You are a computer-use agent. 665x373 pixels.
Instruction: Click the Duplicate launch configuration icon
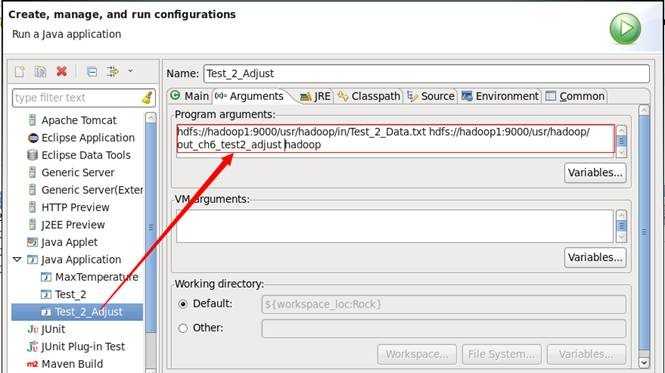pyautogui.click(x=40, y=72)
